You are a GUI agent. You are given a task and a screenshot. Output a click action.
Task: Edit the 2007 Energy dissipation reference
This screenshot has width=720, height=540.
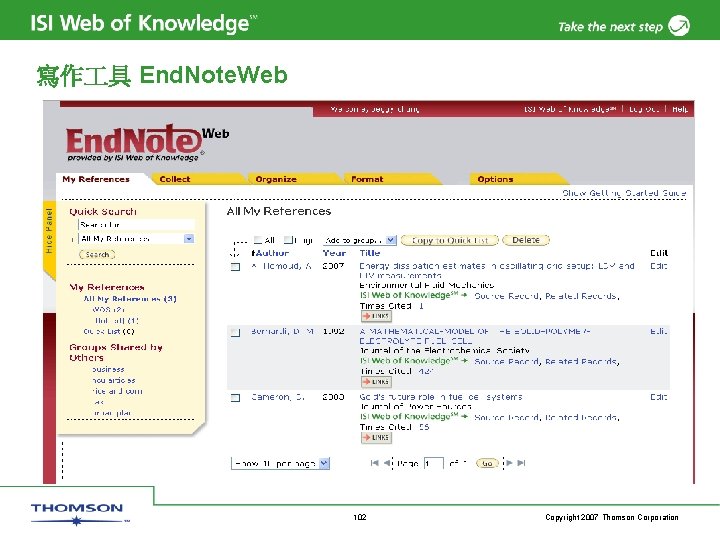click(658, 266)
